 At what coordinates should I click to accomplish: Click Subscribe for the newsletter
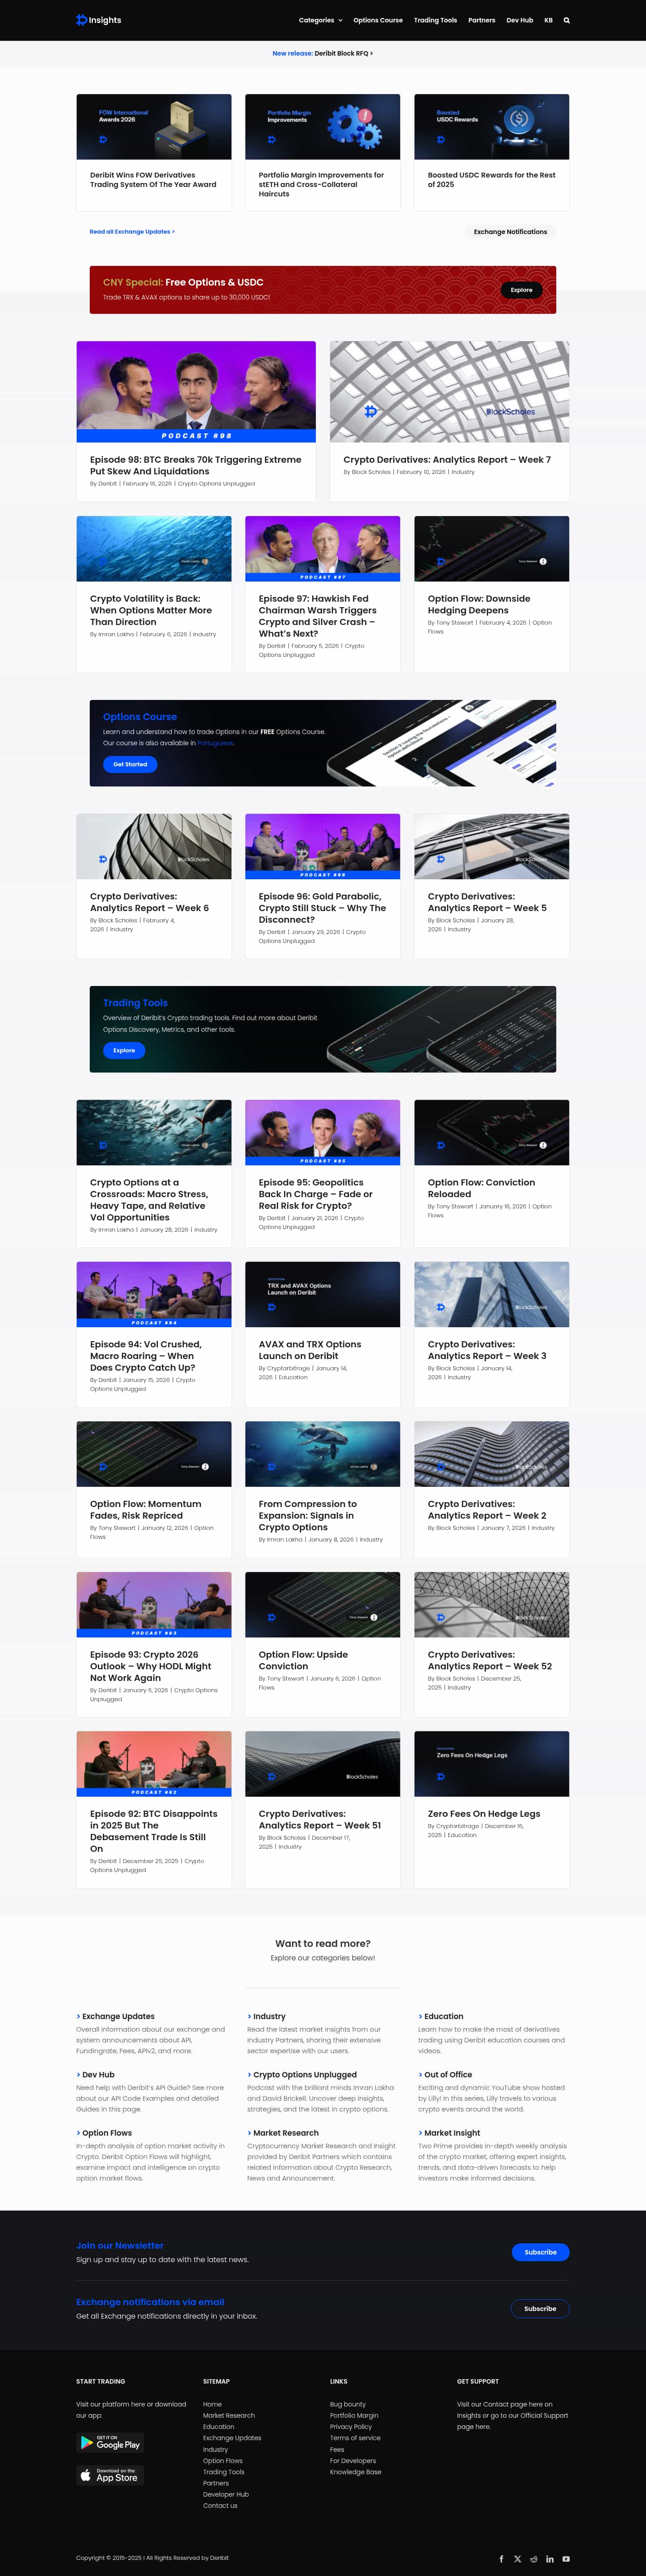coord(540,2252)
